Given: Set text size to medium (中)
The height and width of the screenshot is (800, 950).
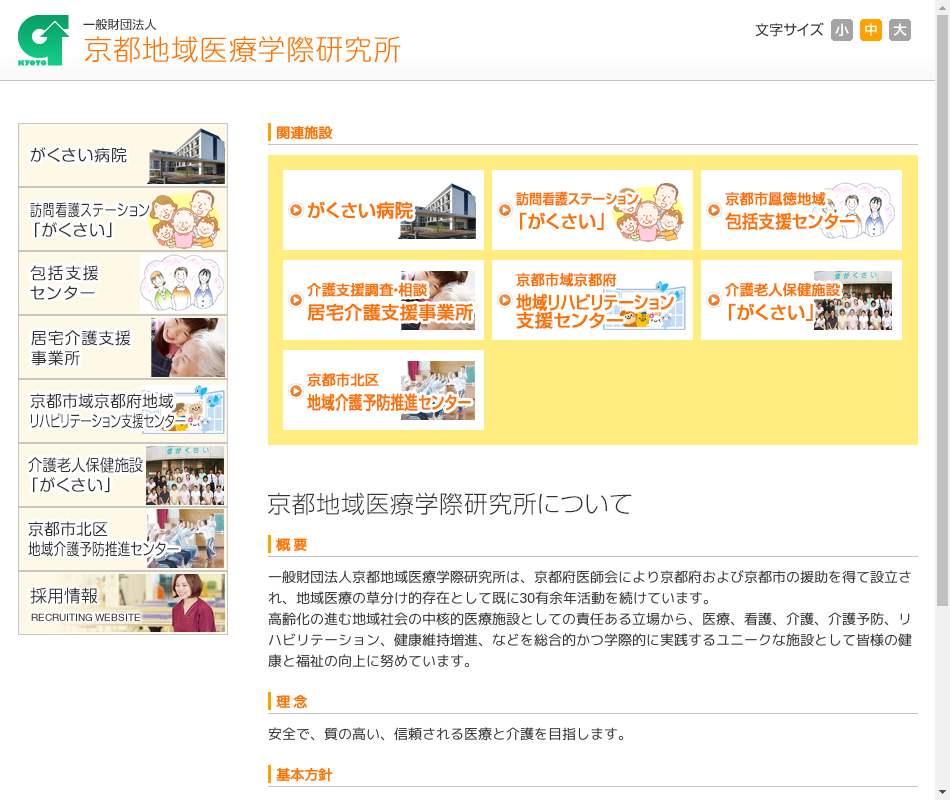Looking at the screenshot, I should 871,30.
